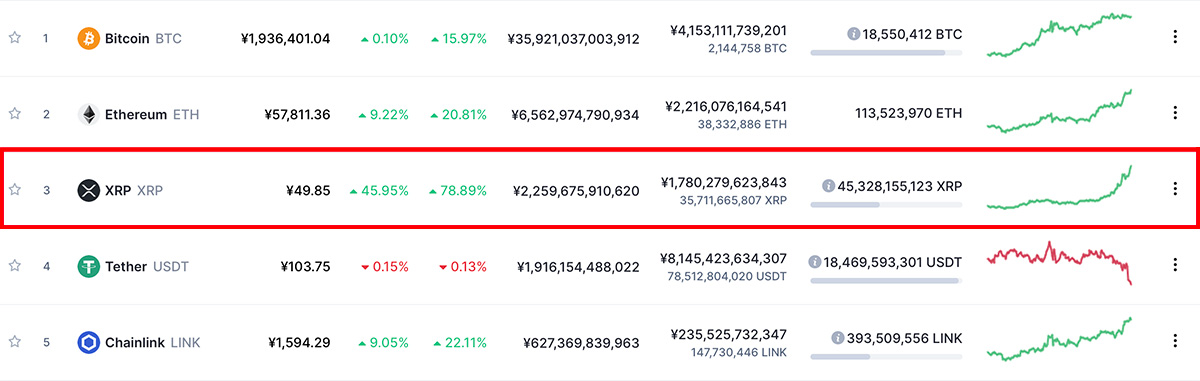Click the Tether green logo icon
The image size is (1200, 381).
89,266
